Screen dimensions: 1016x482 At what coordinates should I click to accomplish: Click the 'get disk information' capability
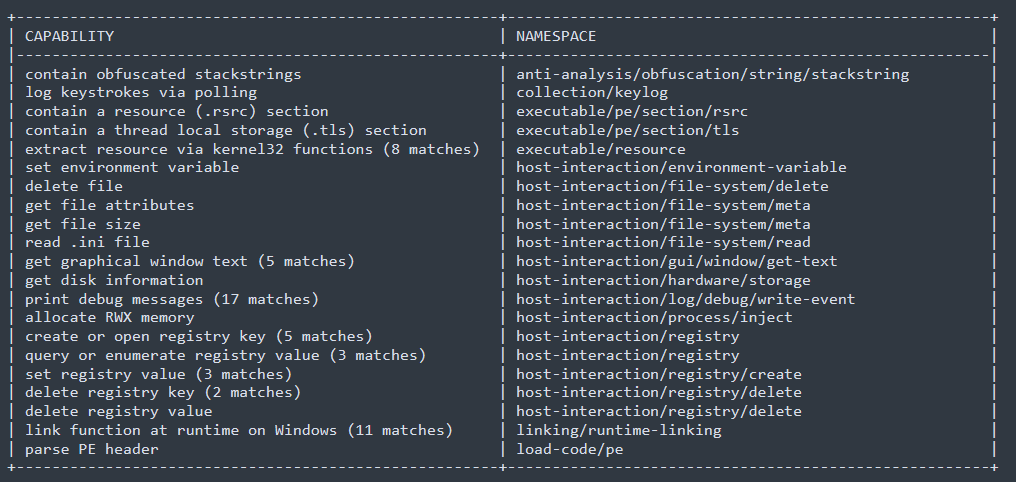pyautogui.click(x=114, y=280)
